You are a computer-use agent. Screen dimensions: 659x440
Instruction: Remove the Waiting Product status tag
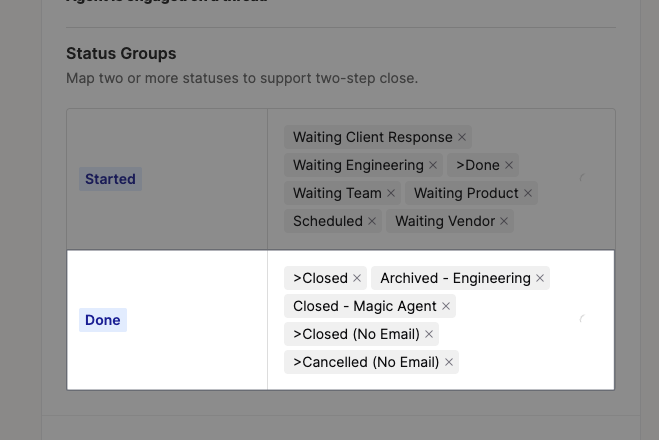pos(528,193)
